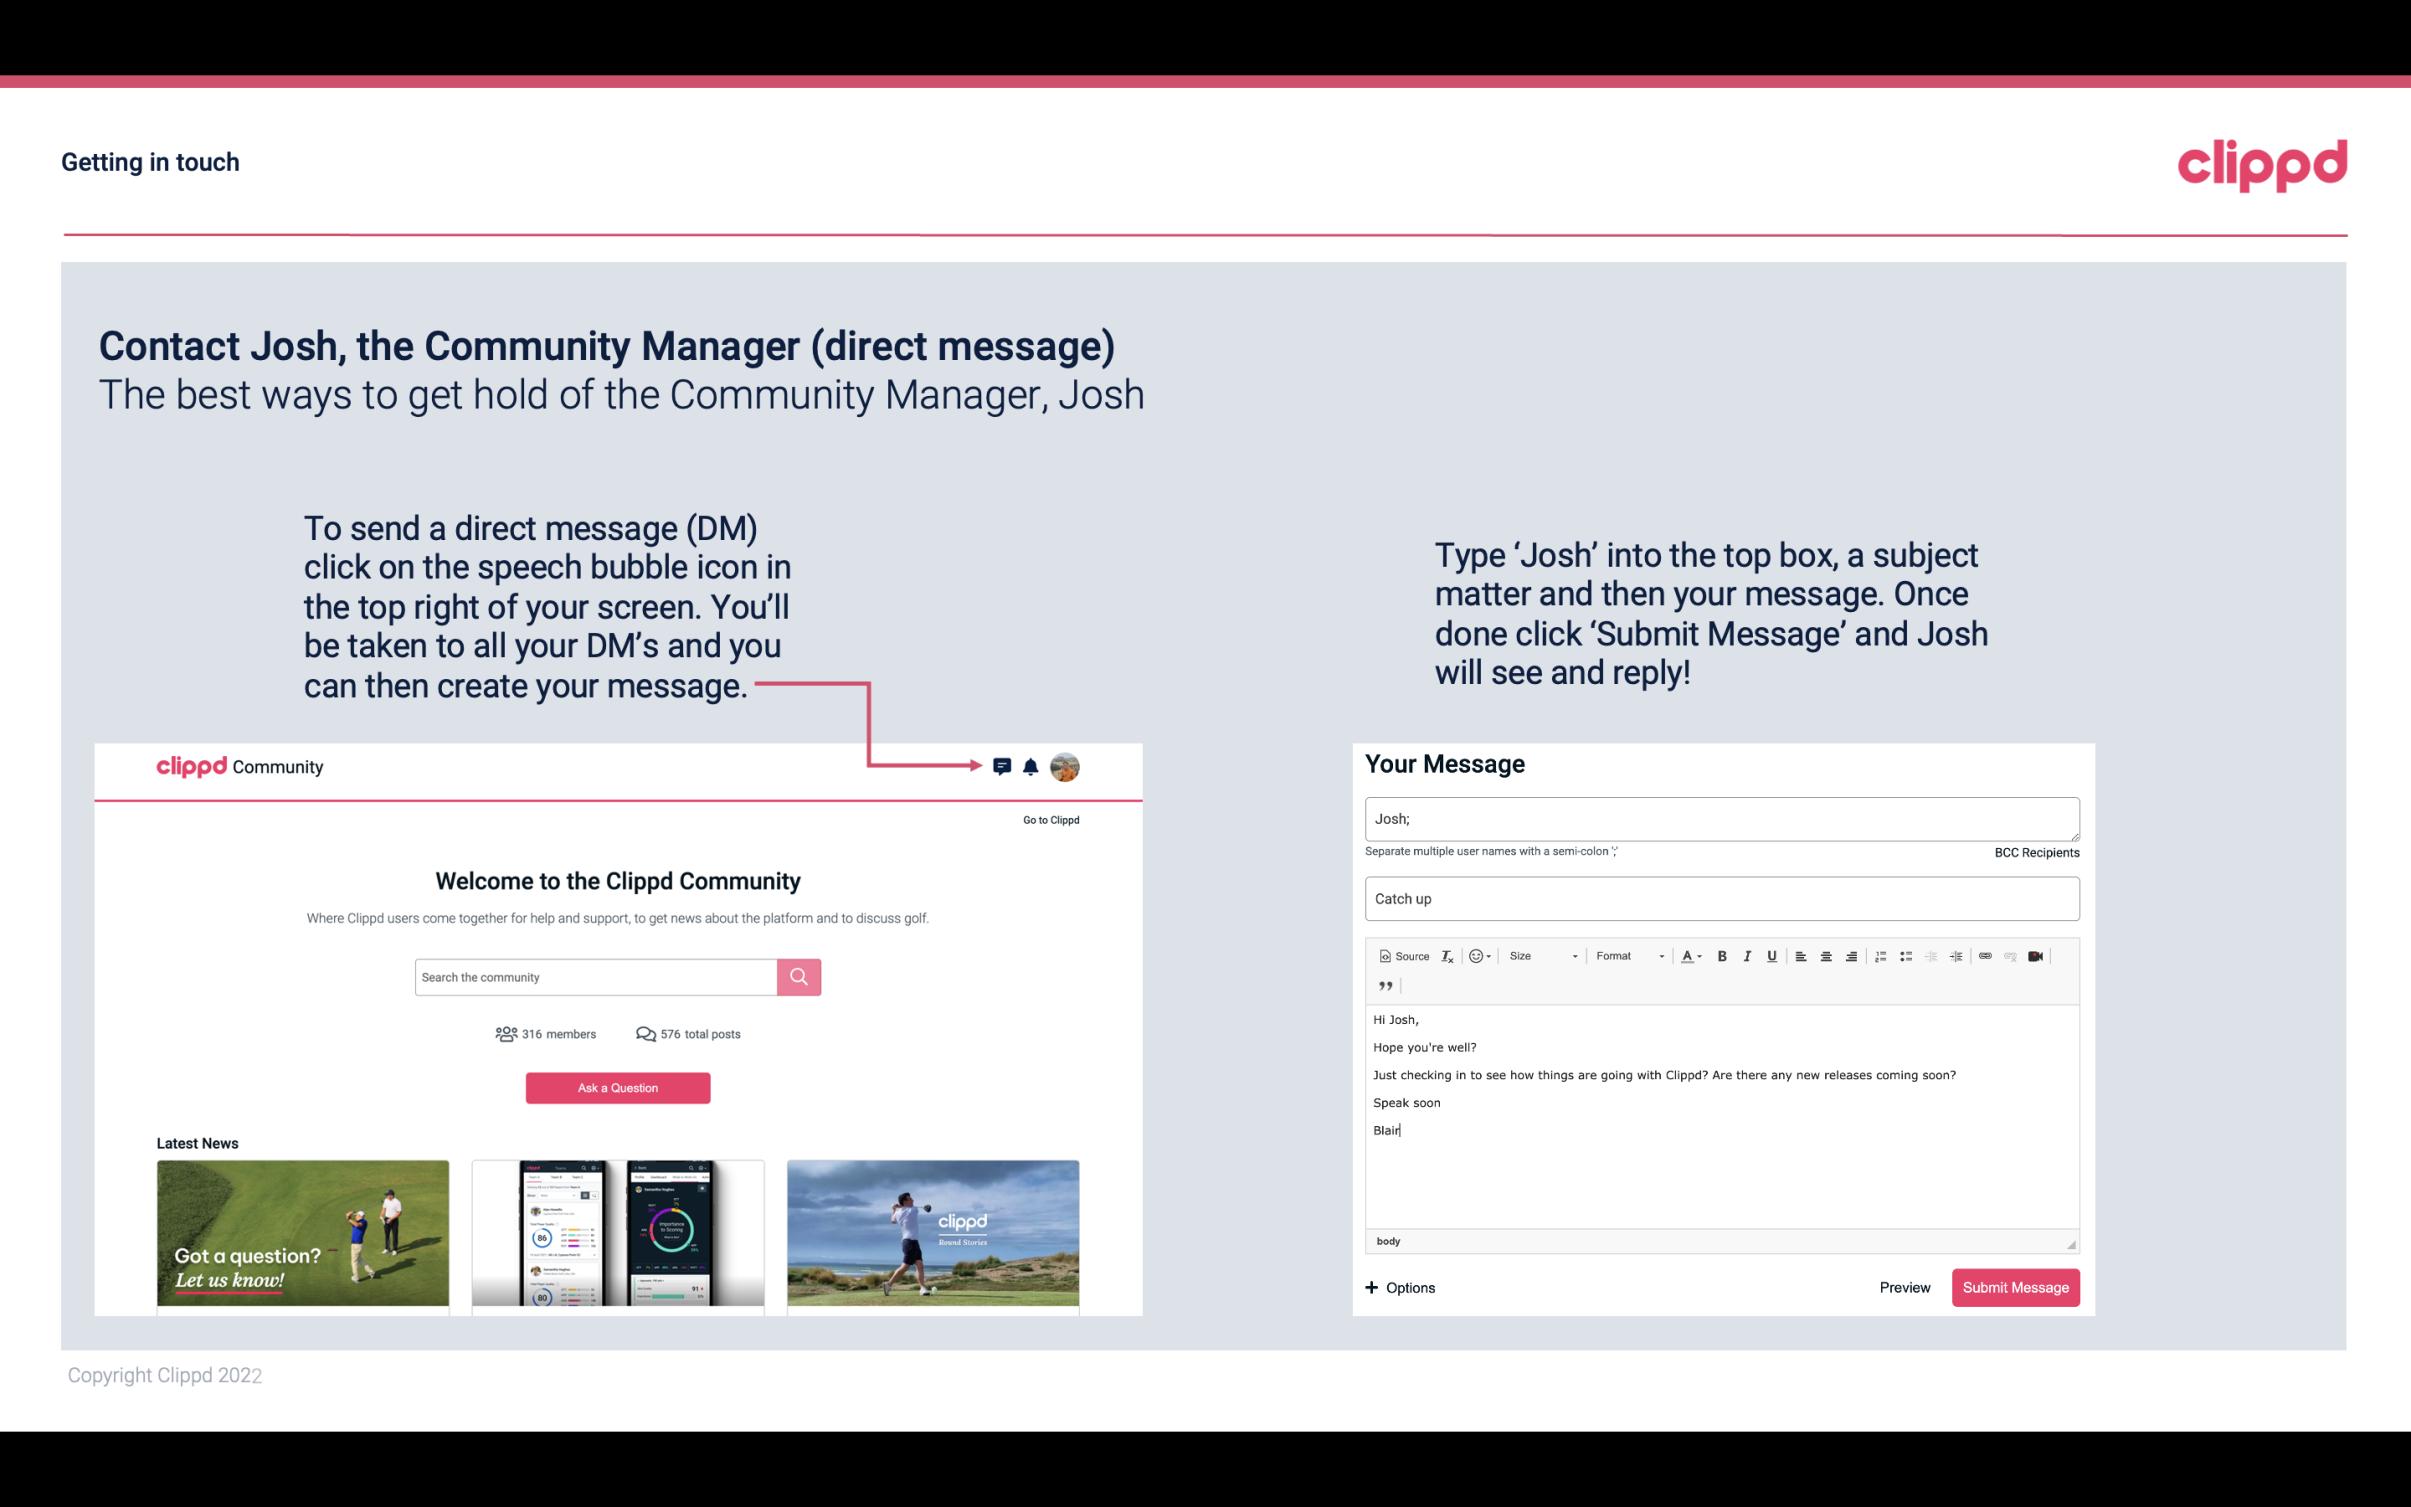
Task: Click the community search magnifier icon
Action: pyautogui.click(x=798, y=976)
